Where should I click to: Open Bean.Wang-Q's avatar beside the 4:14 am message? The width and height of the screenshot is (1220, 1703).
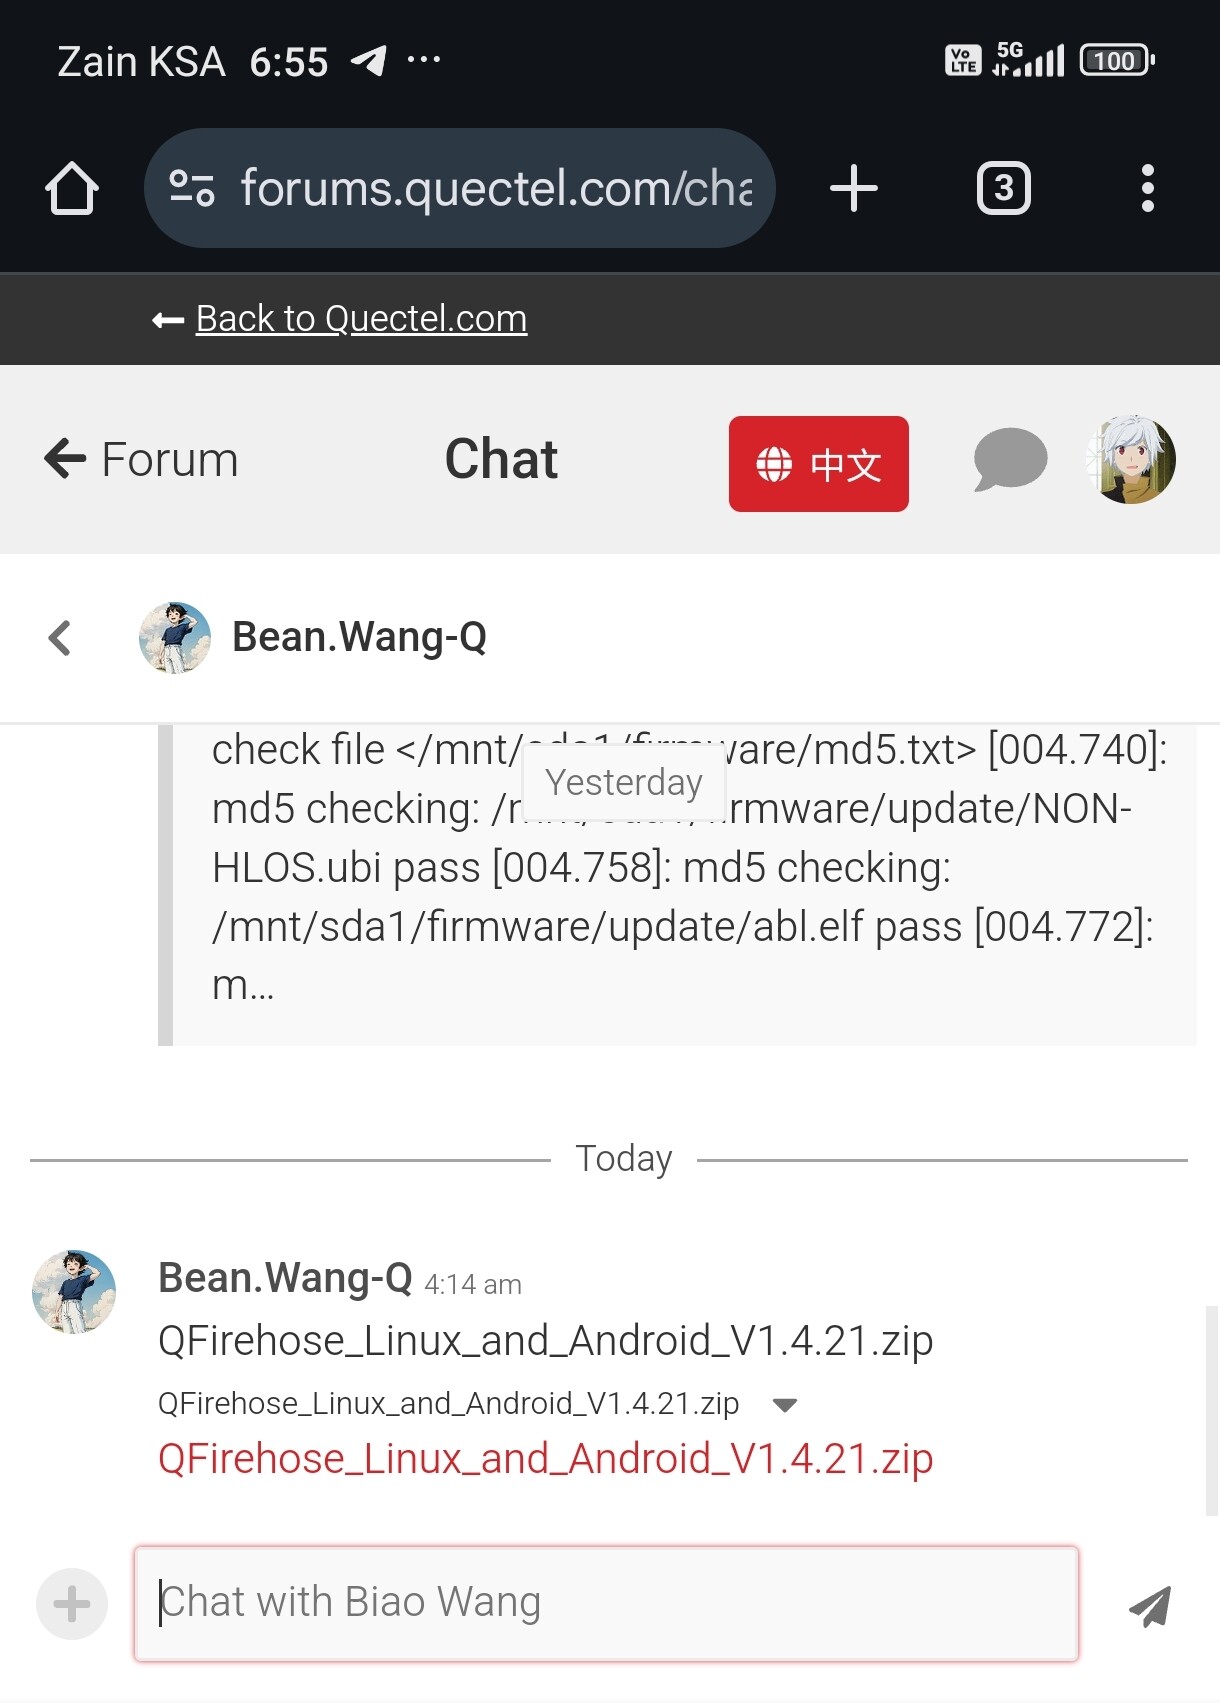[x=74, y=1292]
